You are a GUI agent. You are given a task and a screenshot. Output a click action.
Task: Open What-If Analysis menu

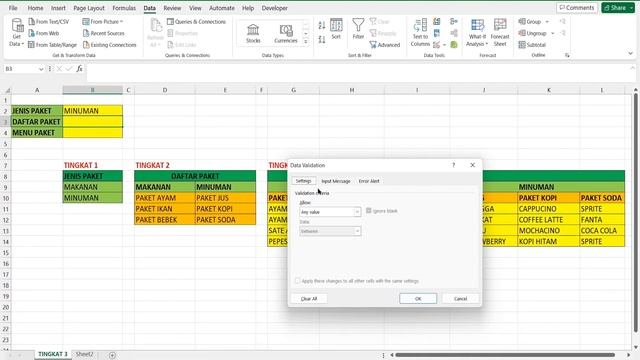[x=477, y=33]
